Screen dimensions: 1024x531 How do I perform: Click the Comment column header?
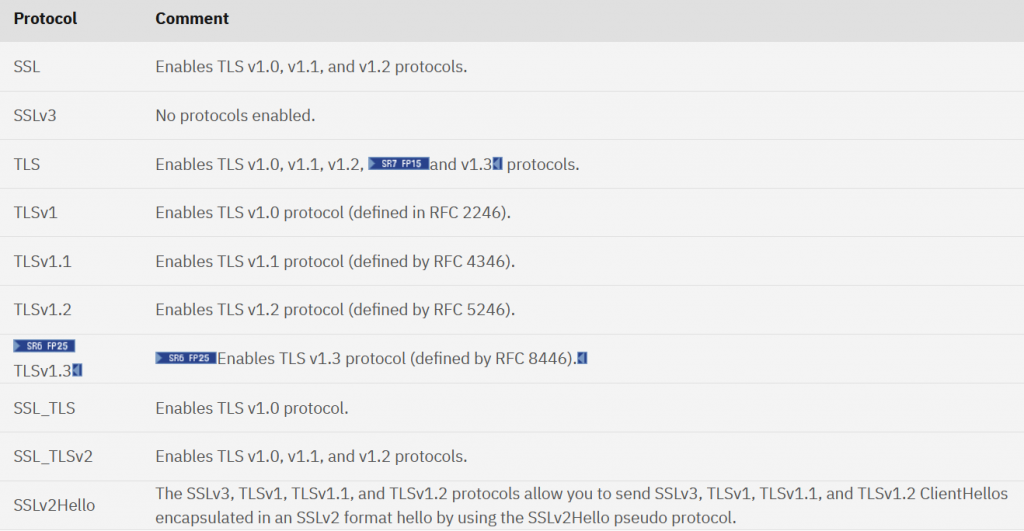[192, 18]
